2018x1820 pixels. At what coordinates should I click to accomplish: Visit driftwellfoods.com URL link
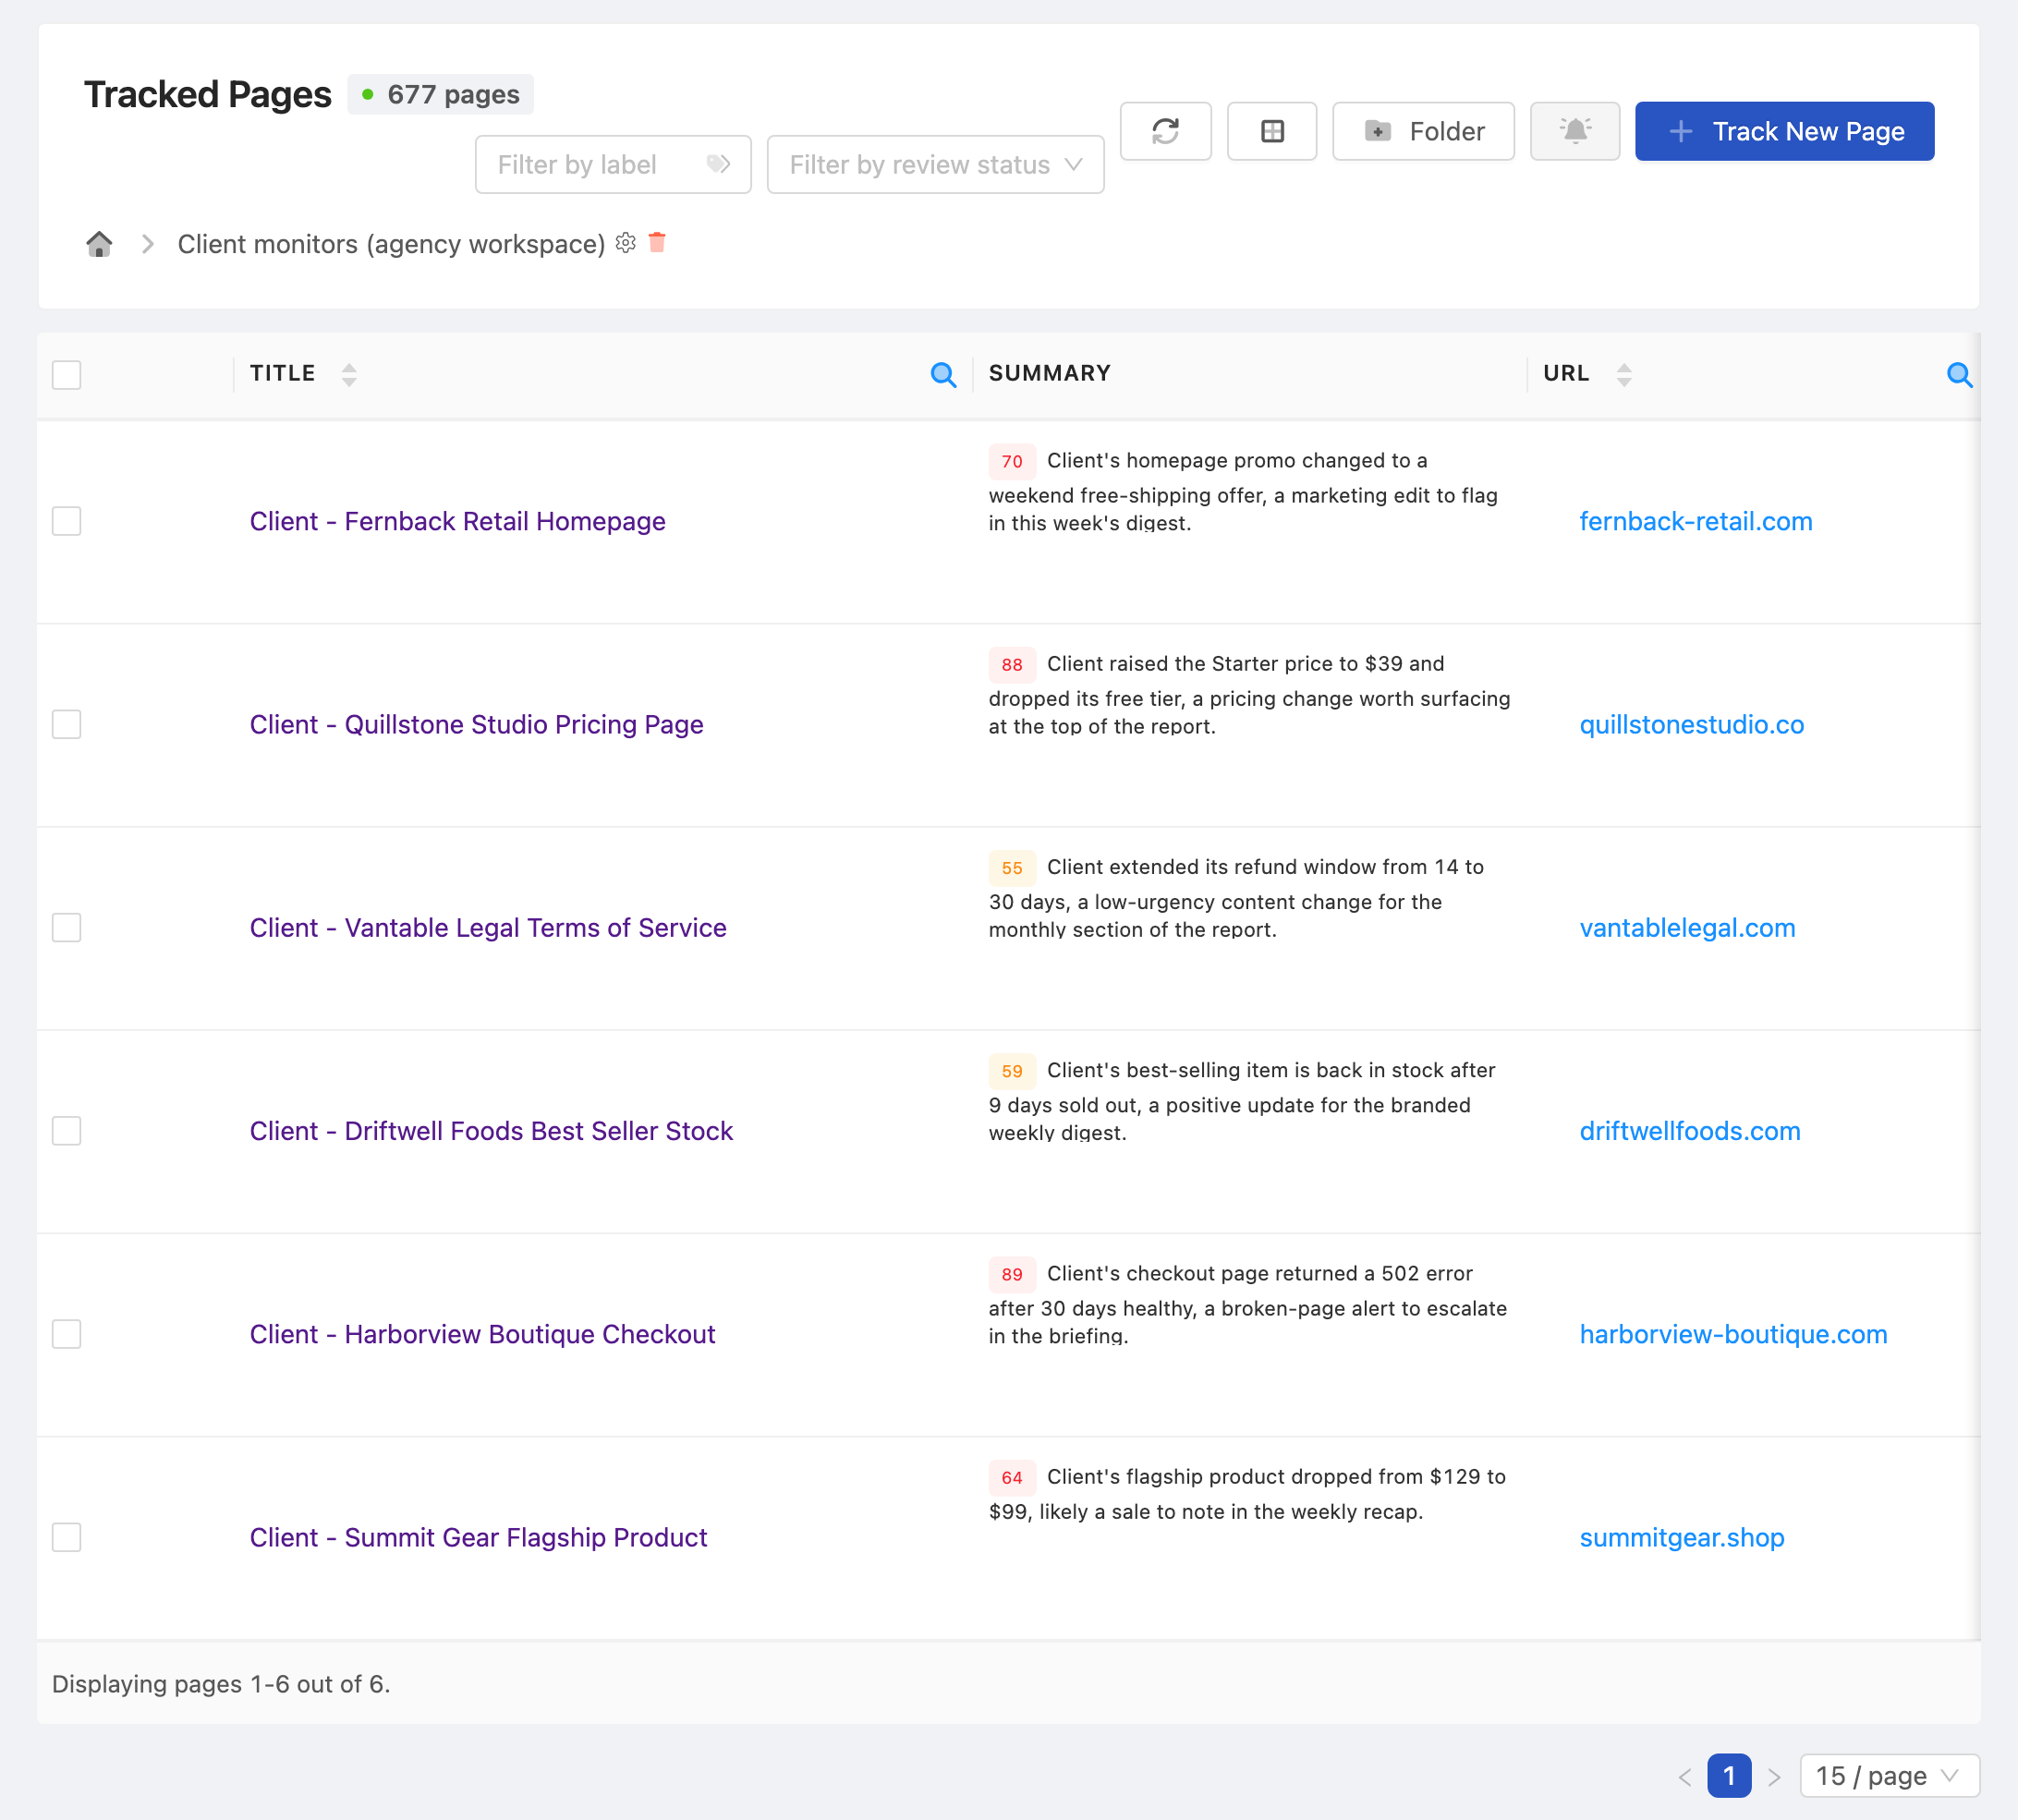click(1690, 1131)
